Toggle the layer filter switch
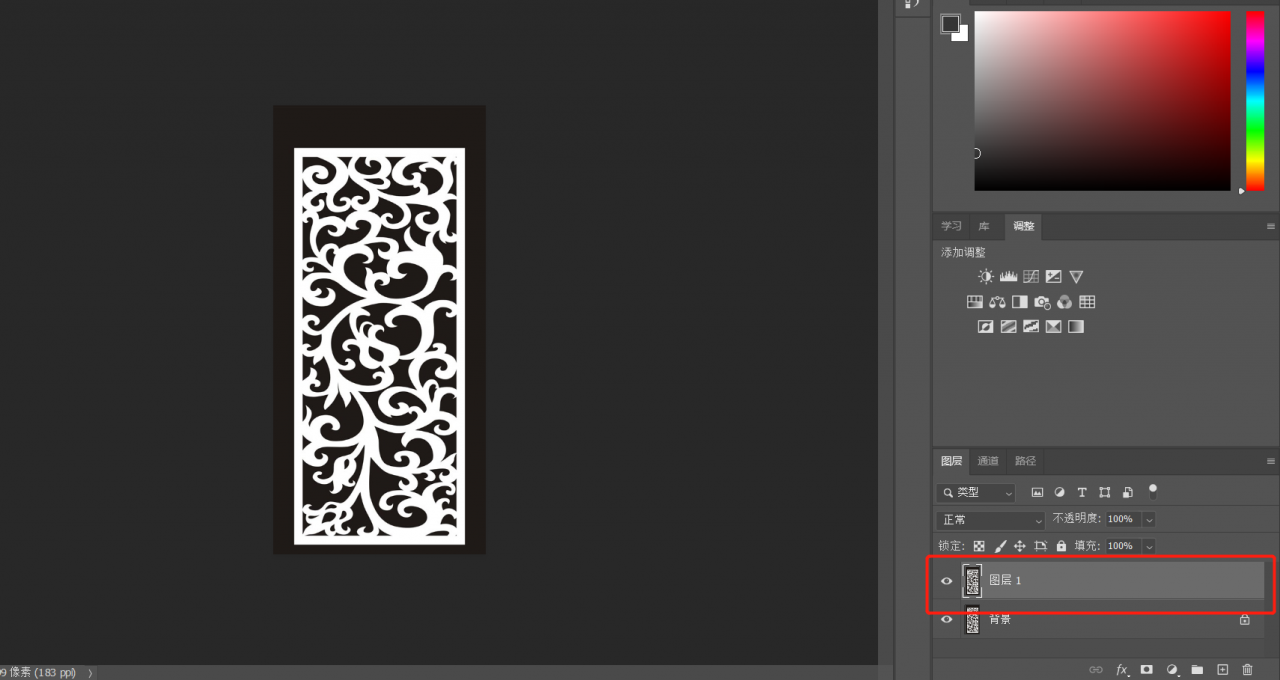 pos(1153,491)
